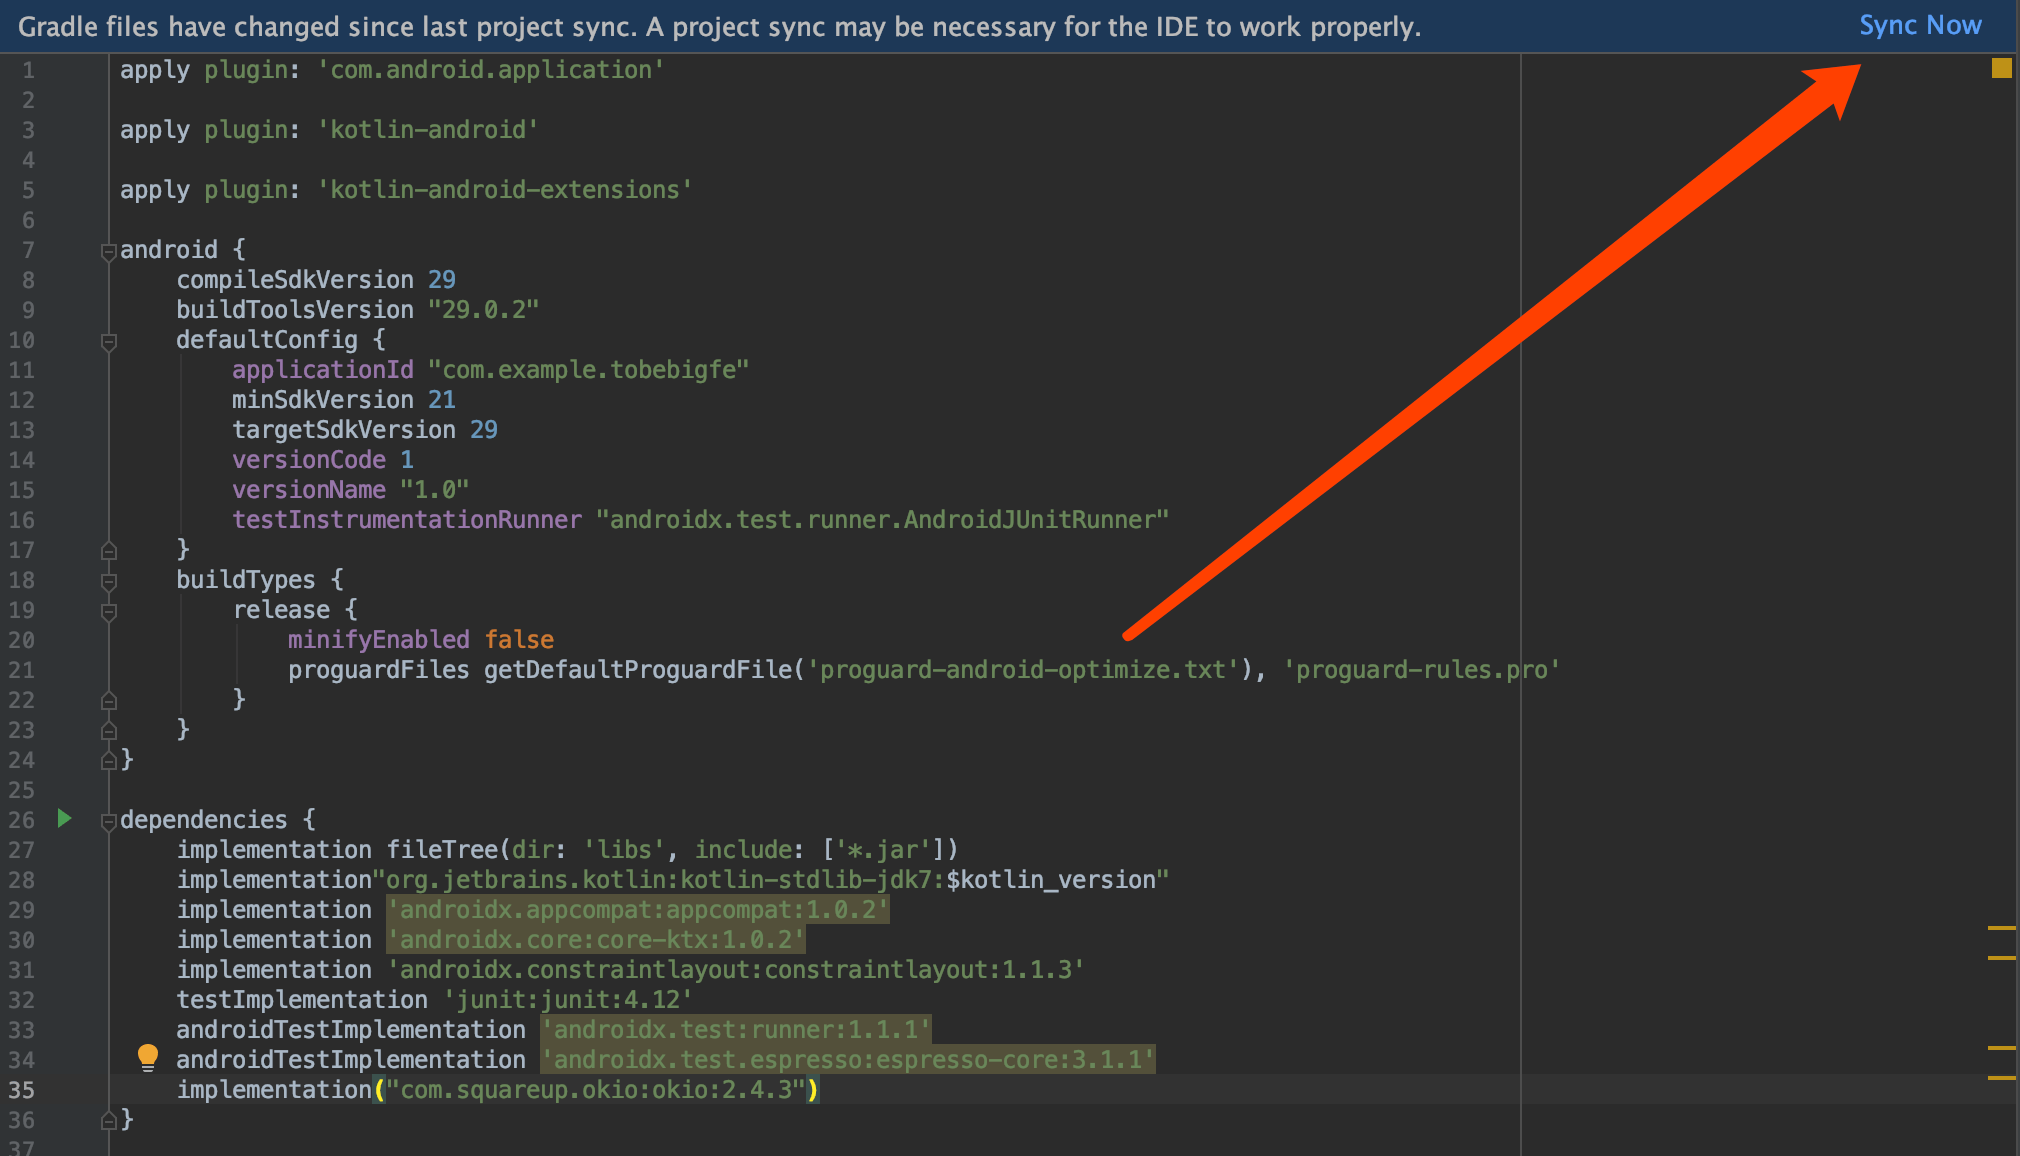Jump to the core-ktx warning stripe mark
The height and width of the screenshot is (1156, 2020).
pos(2001,958)
